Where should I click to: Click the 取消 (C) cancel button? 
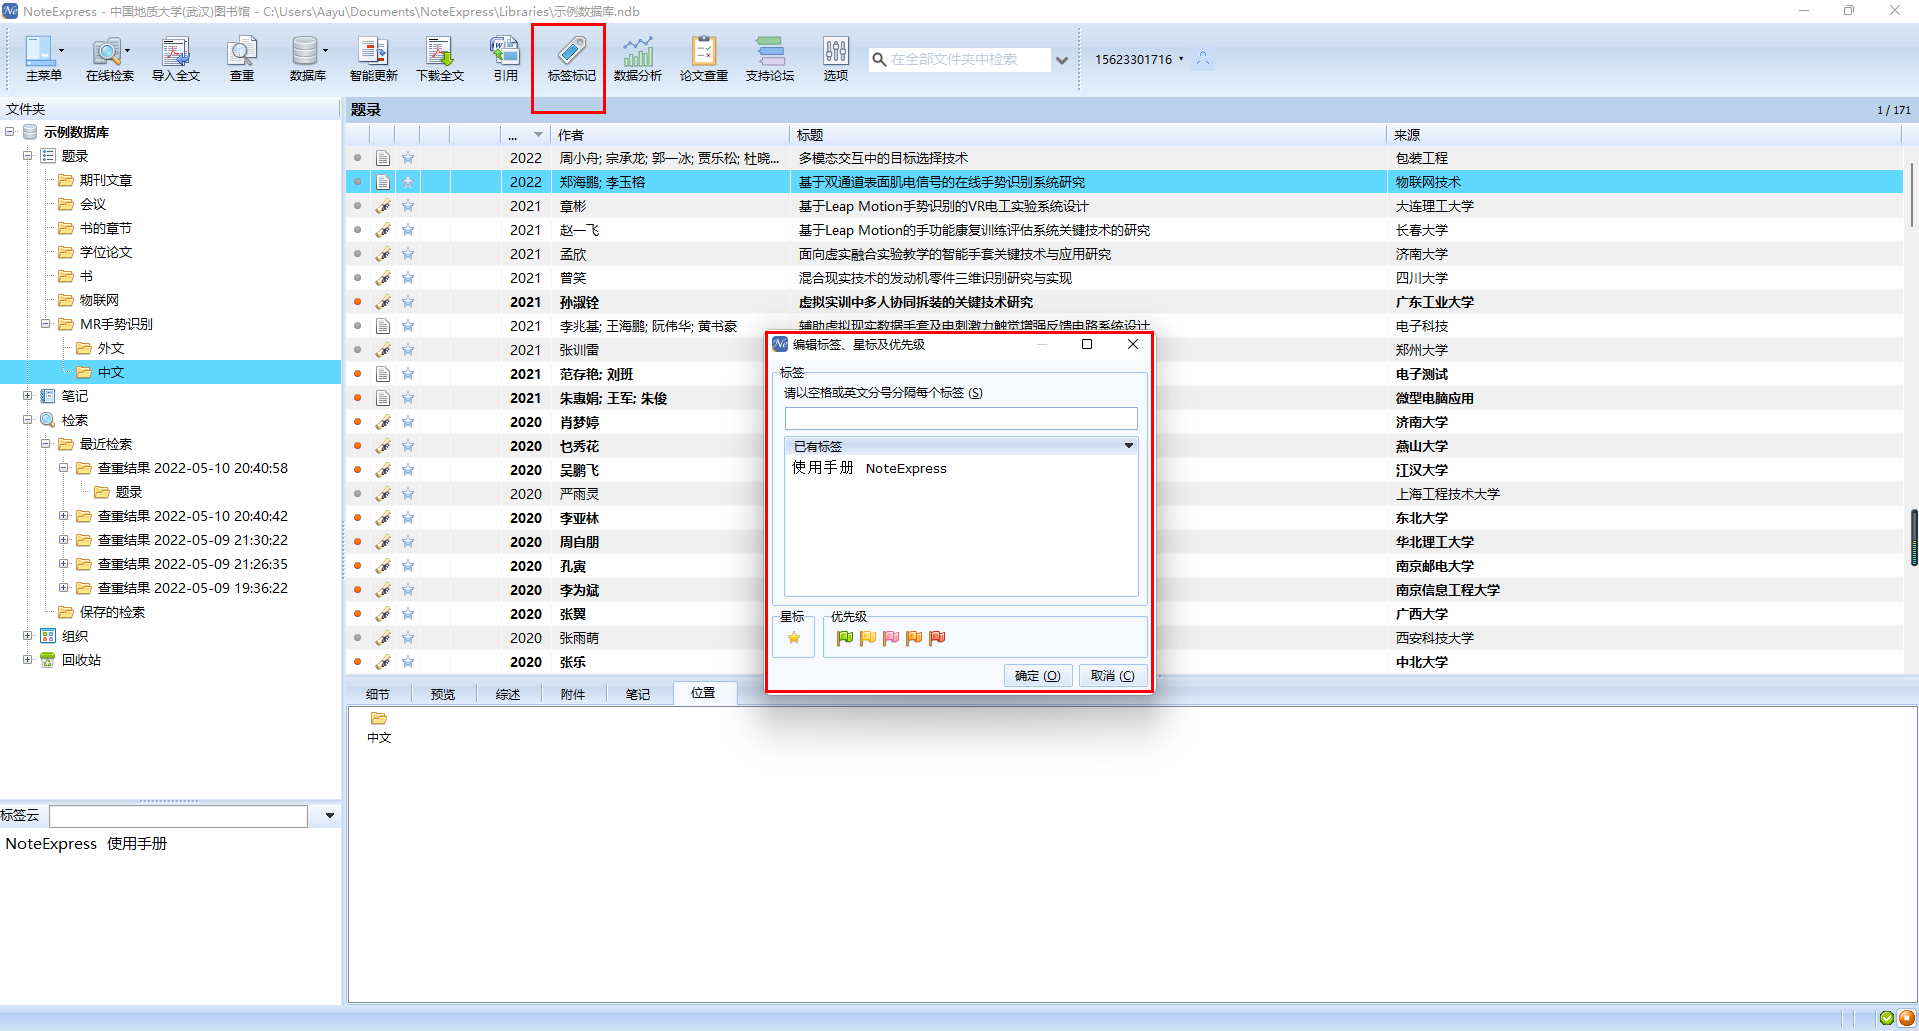coord(1112,676)
